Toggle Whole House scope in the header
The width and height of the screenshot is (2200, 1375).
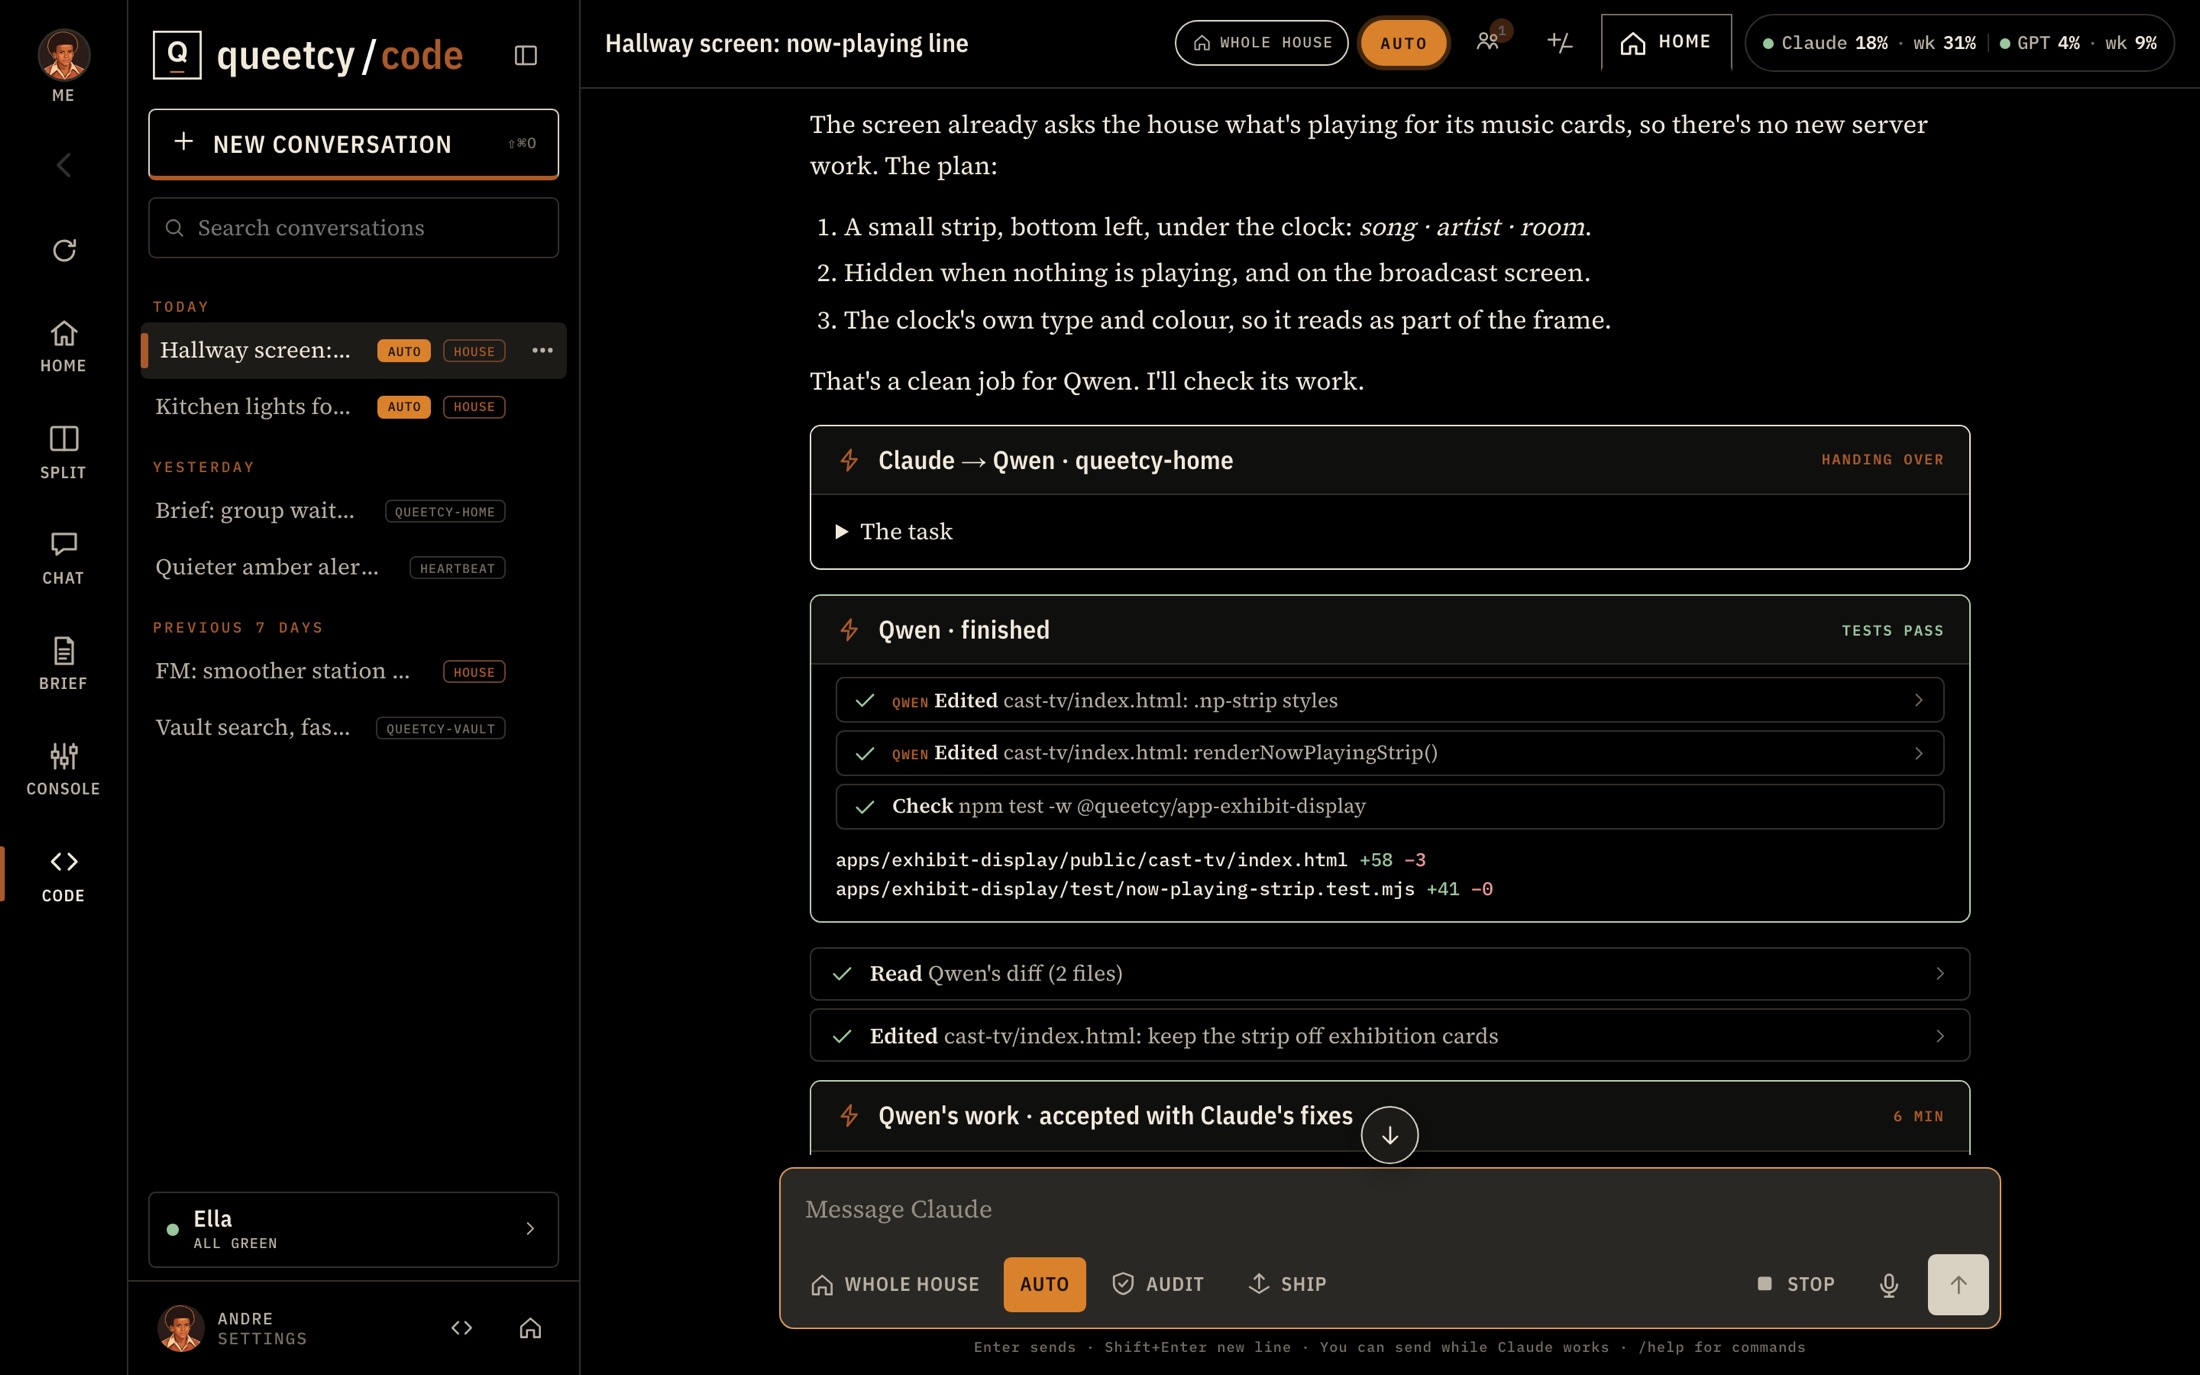pyautogui.click(x=1261, y=43)
